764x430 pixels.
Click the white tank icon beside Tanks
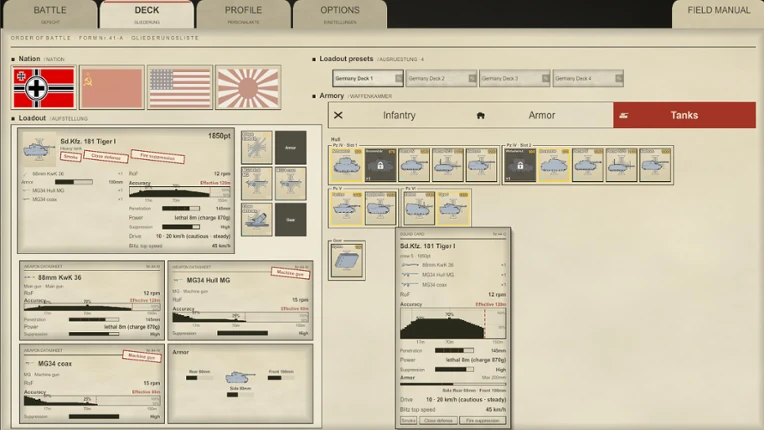(623, 115)
